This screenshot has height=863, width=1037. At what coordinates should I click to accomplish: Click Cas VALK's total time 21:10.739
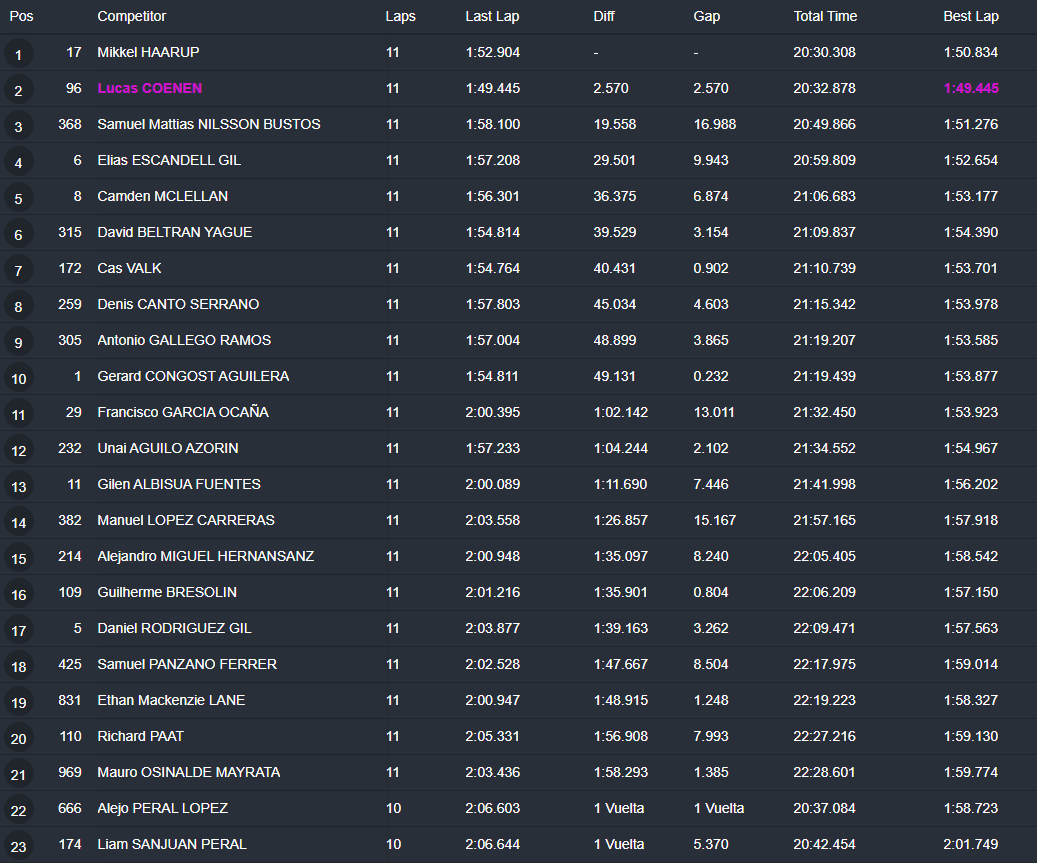(x=824, y=268)
